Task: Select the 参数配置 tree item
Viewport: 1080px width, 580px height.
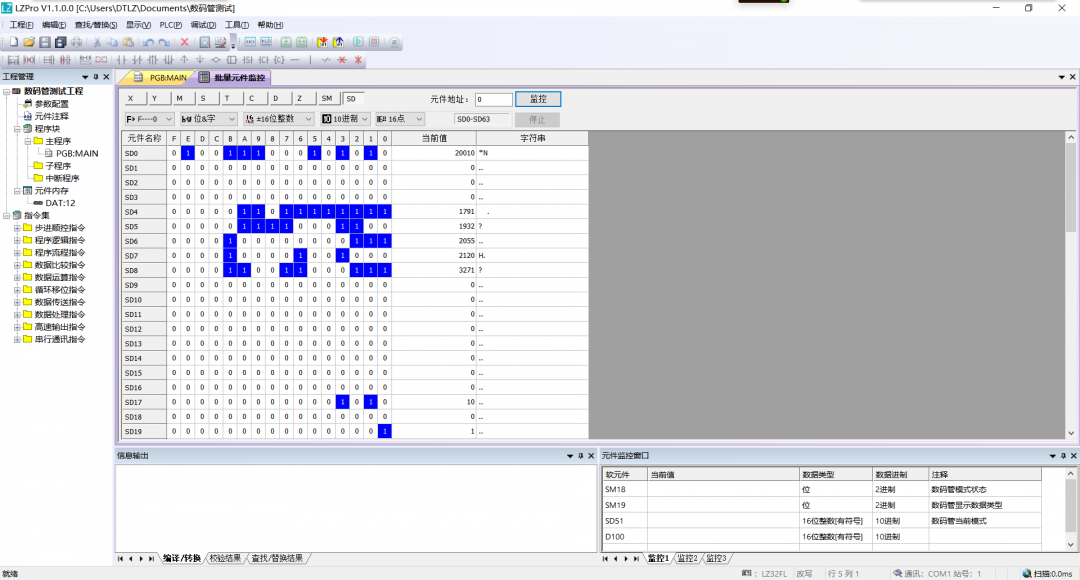Action: click(x=51, y=104)
